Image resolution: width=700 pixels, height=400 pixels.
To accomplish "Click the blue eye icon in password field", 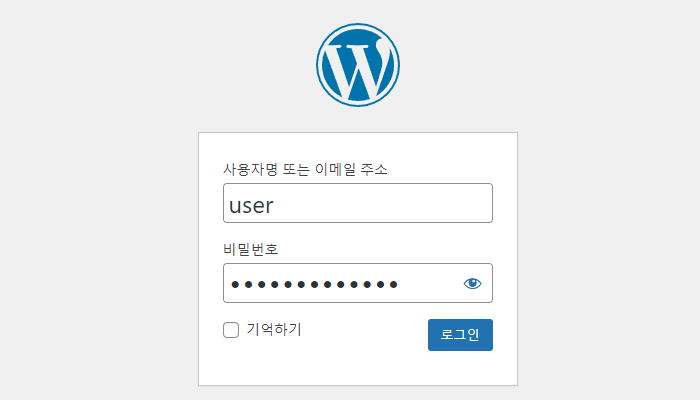I will tap(472, 283).
